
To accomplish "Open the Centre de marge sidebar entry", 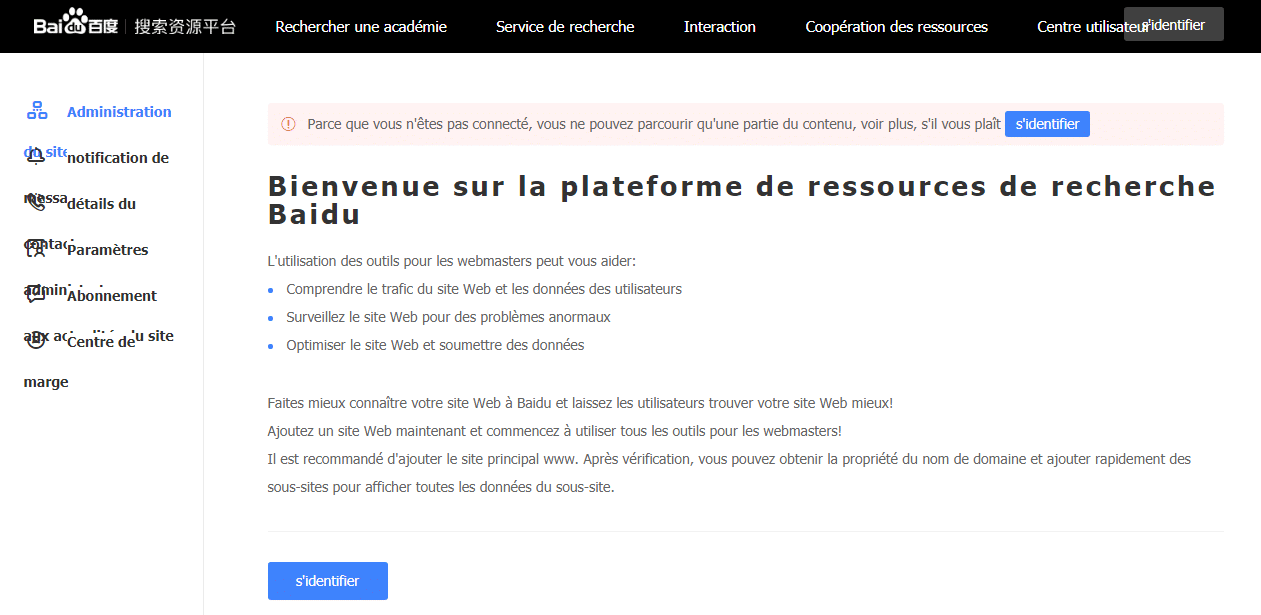I will point(101,342).
